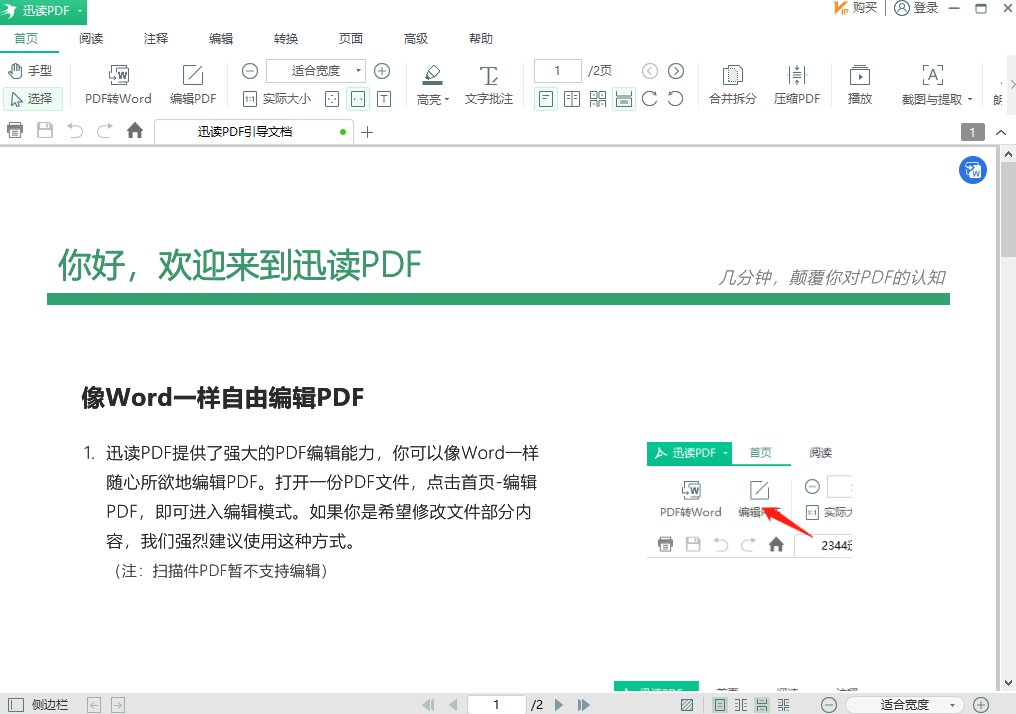Open 合并拆分 merge and split tool
Screen dimensions: 1016x714
point(733,85)
